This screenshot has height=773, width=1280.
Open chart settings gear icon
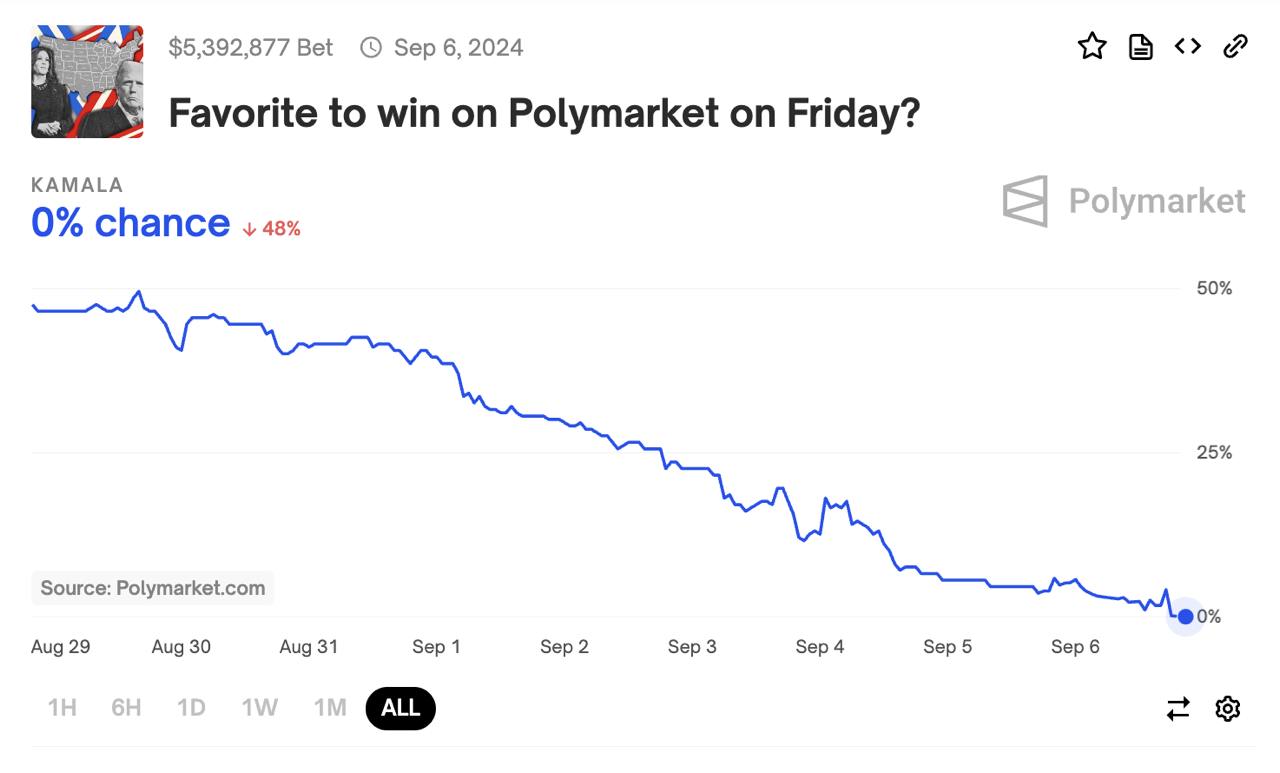[x=1228, y=709]
